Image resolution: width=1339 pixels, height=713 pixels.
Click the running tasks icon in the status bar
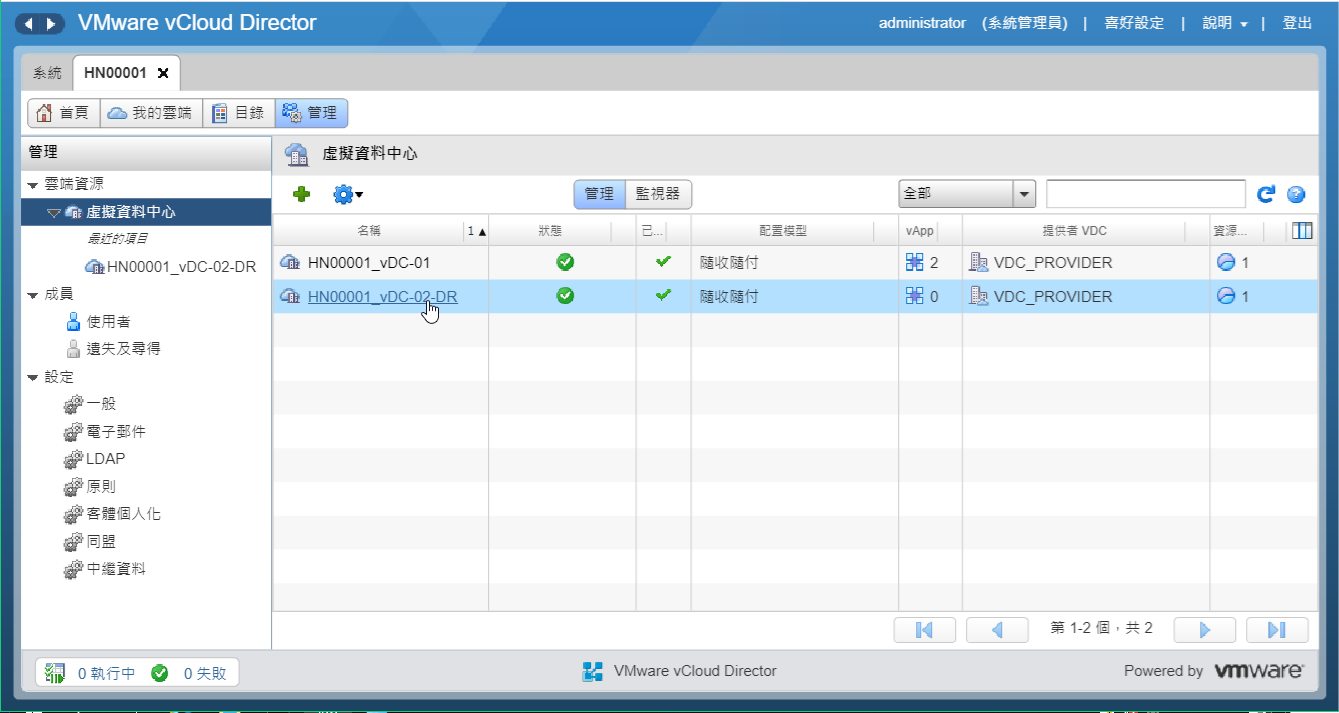[52, 671]
